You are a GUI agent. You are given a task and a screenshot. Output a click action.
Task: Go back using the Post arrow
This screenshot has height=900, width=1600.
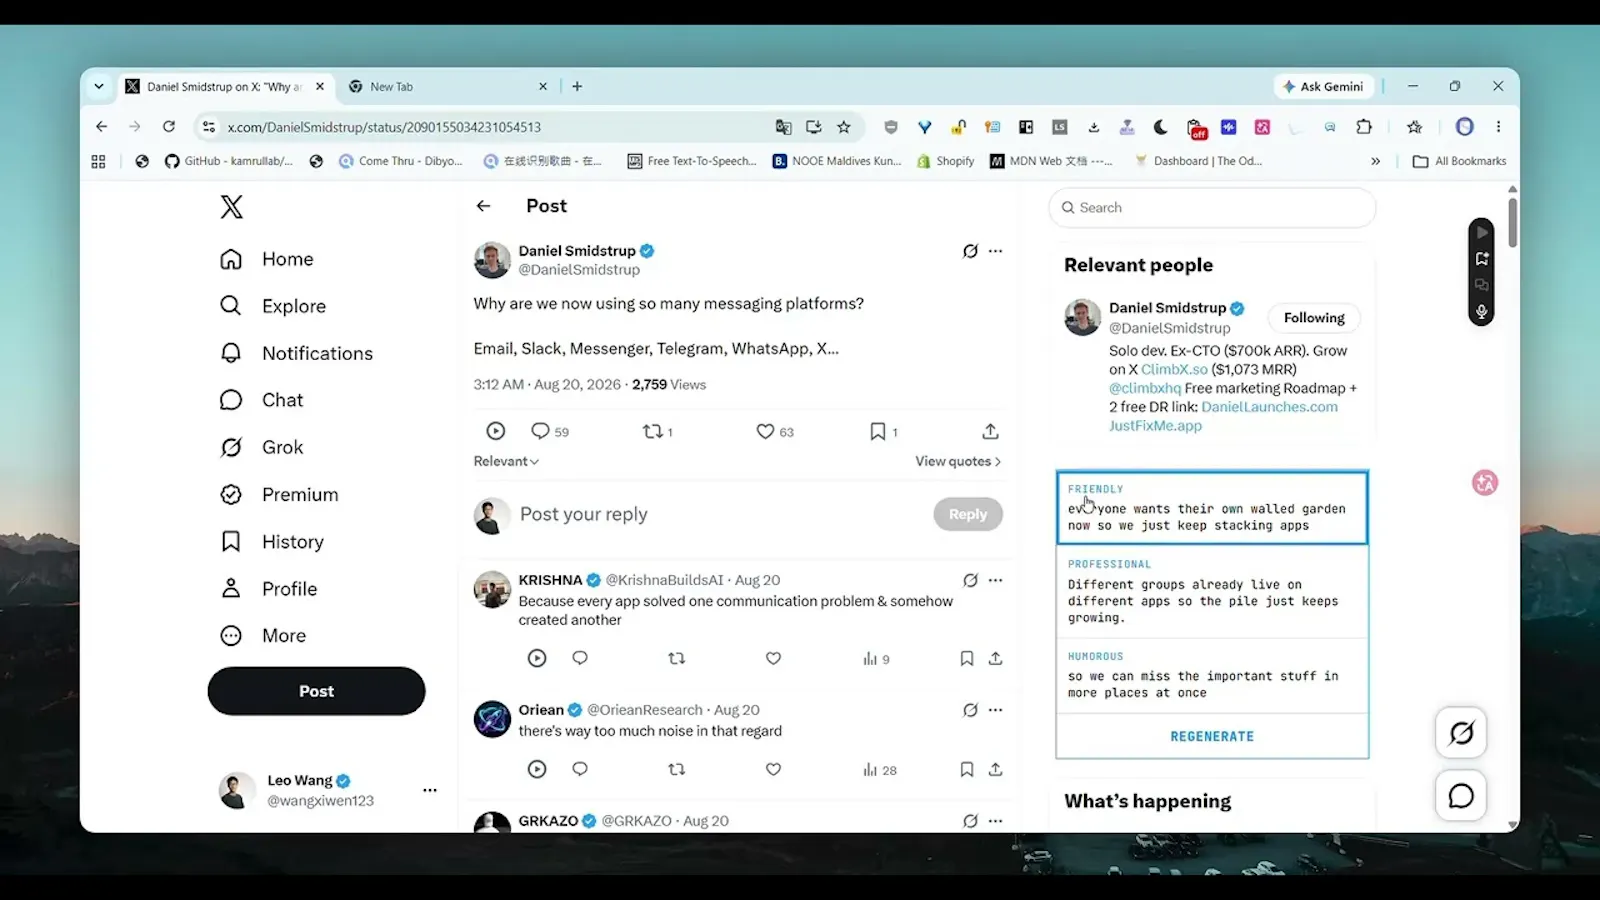(484, 206)
